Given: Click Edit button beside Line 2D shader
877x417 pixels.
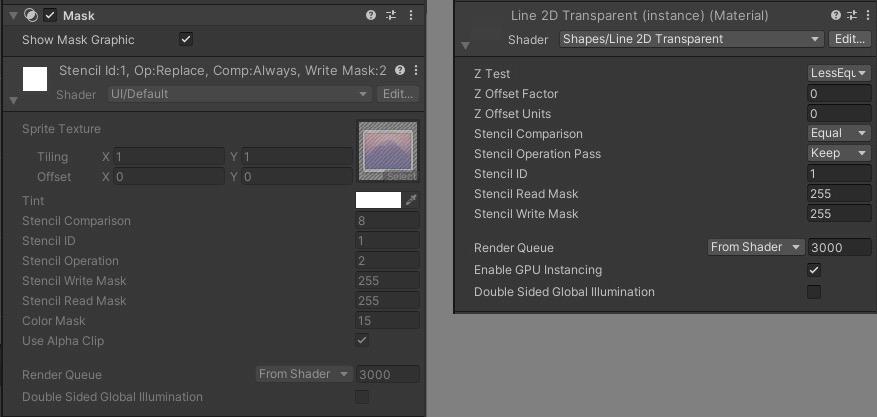Looking at the screenshot, I should pos(850,39).
